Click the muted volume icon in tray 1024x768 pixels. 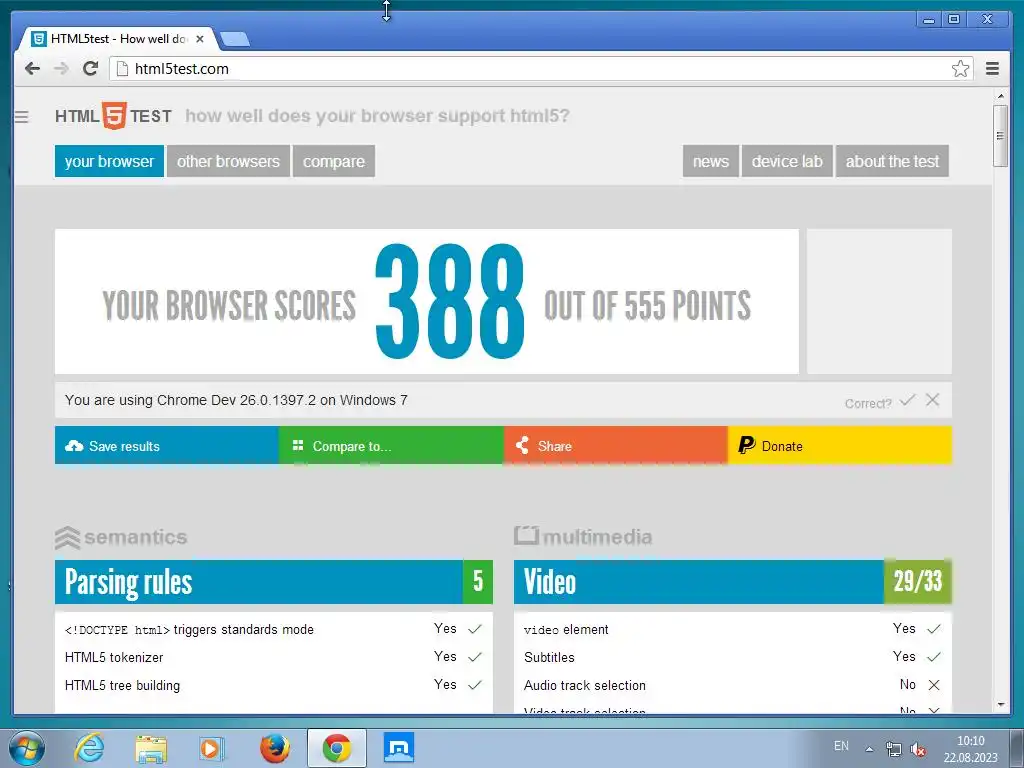coord(918,749)
